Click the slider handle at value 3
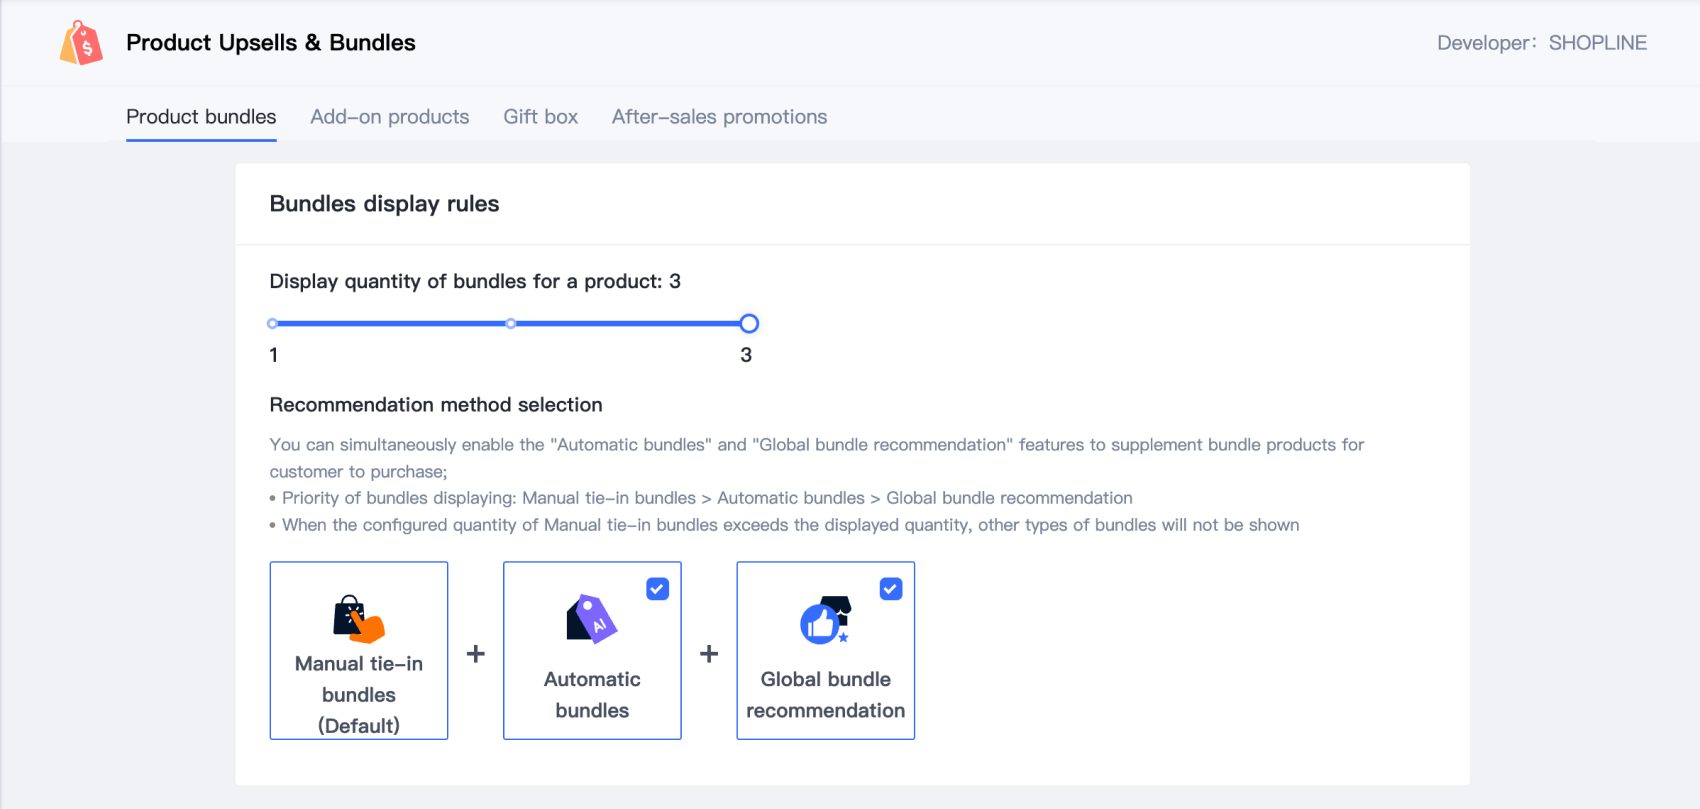 click(749, 324)
